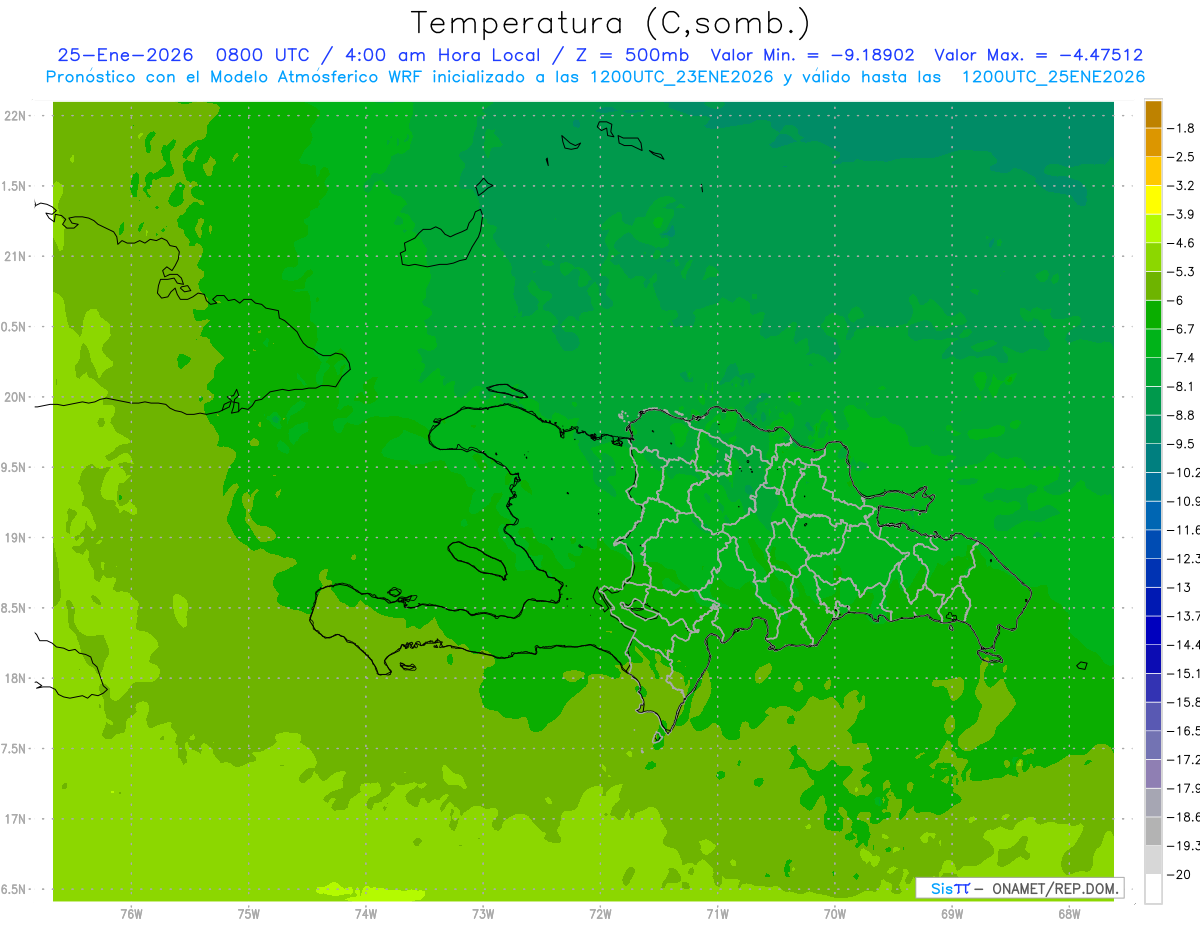1200x927 pixels.
Task: Click the "-3.9" legend value
Action: 1181,214
